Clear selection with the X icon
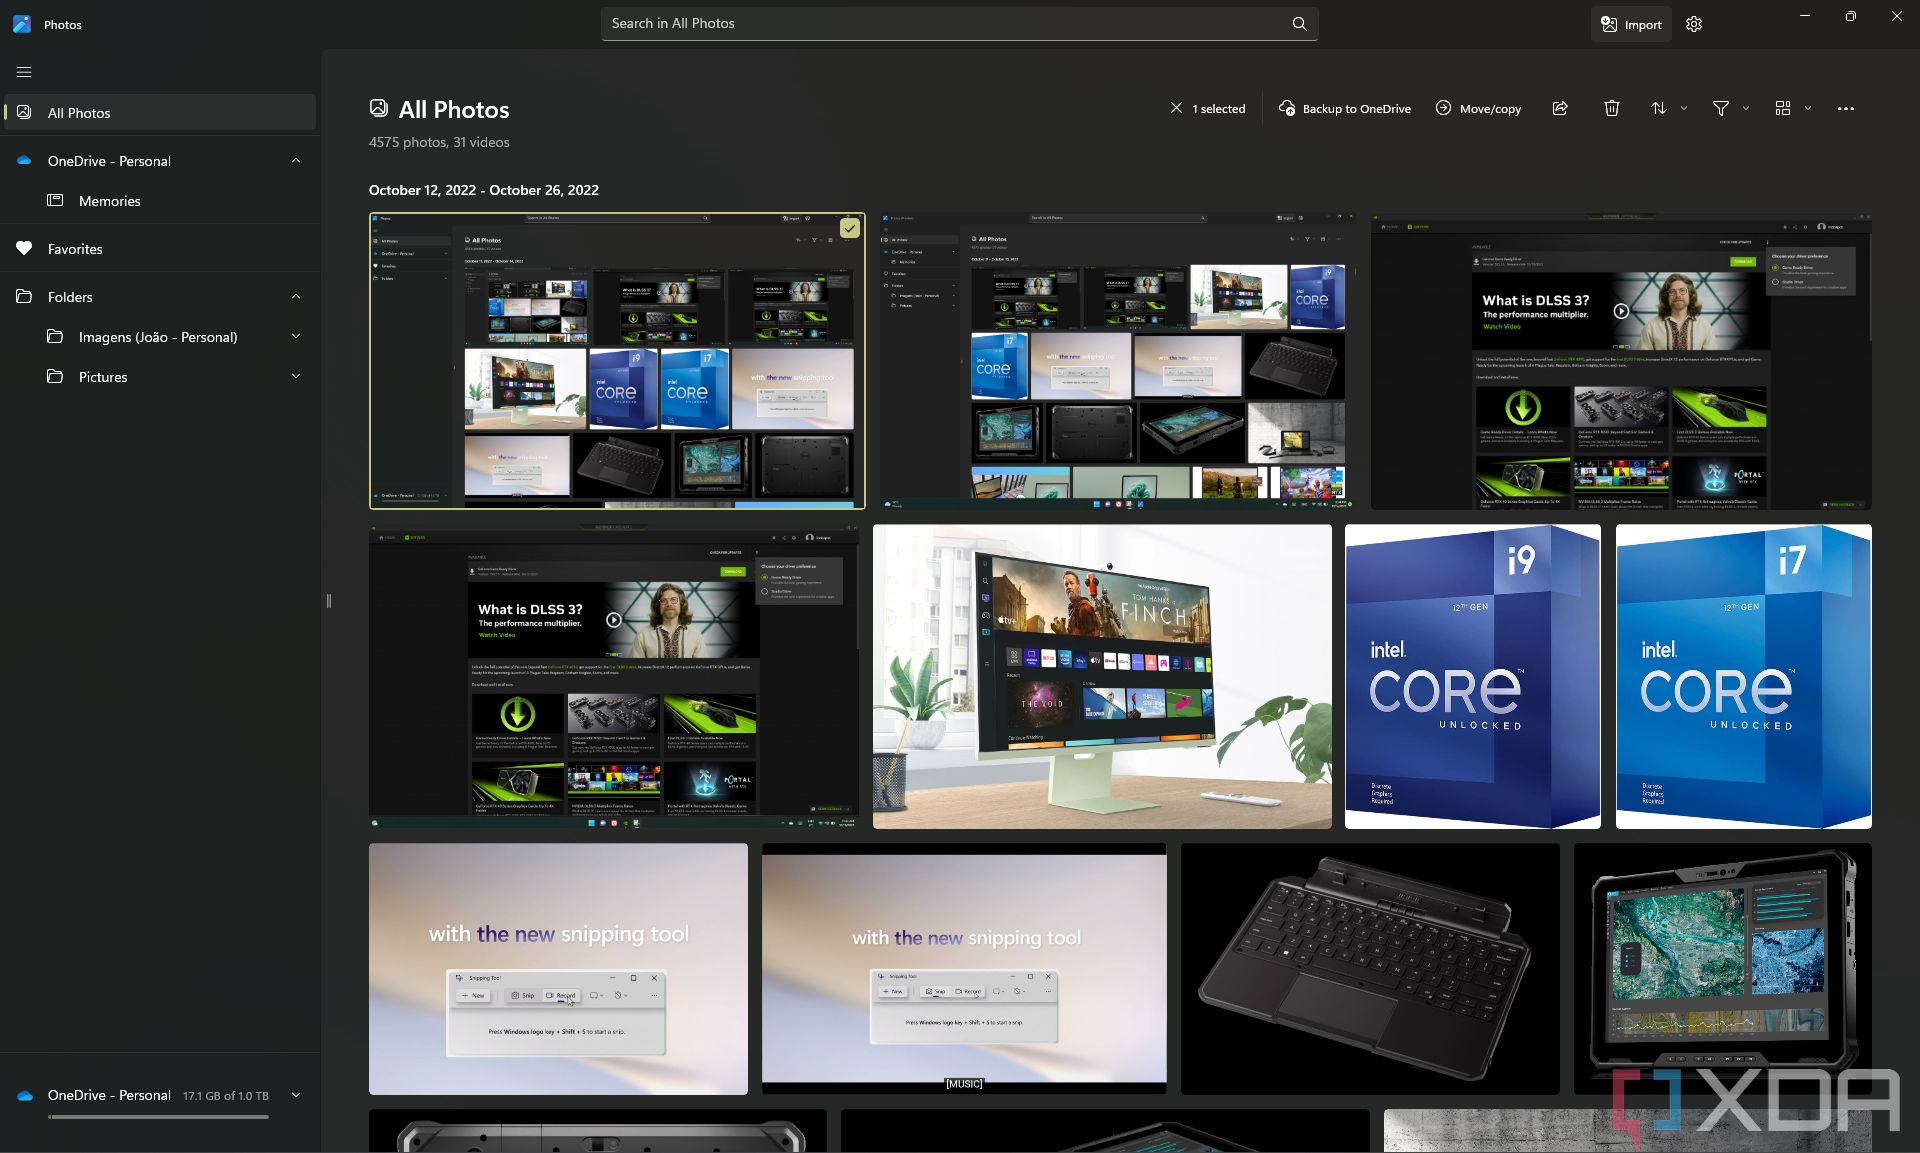1920x1153 pixels. click(1176, 108)
